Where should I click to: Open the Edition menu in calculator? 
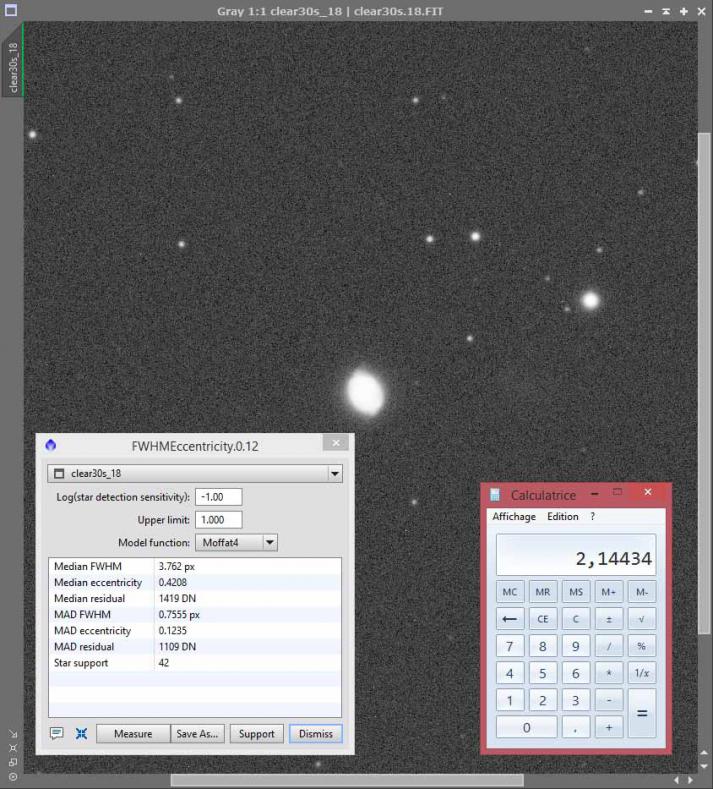563,516
